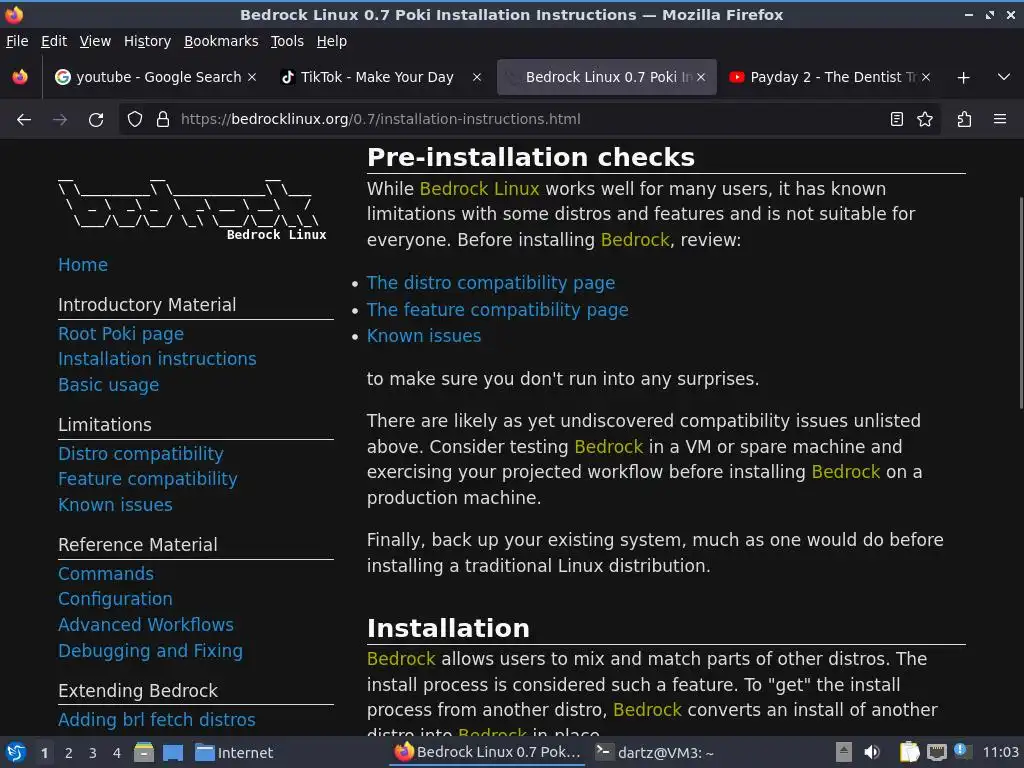Viewport: 1024px width, 768px height.
Task: Toggle reader view icon in address bar
Action: (897, 119)
